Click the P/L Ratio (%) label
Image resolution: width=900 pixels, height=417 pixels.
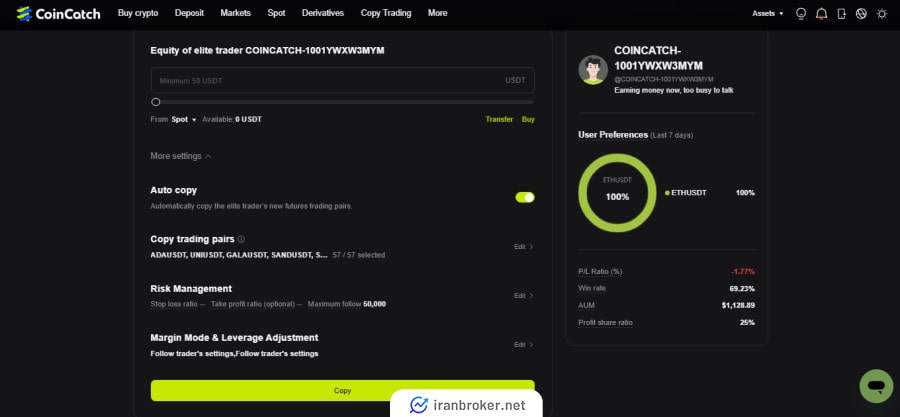(x=600, y=271)
